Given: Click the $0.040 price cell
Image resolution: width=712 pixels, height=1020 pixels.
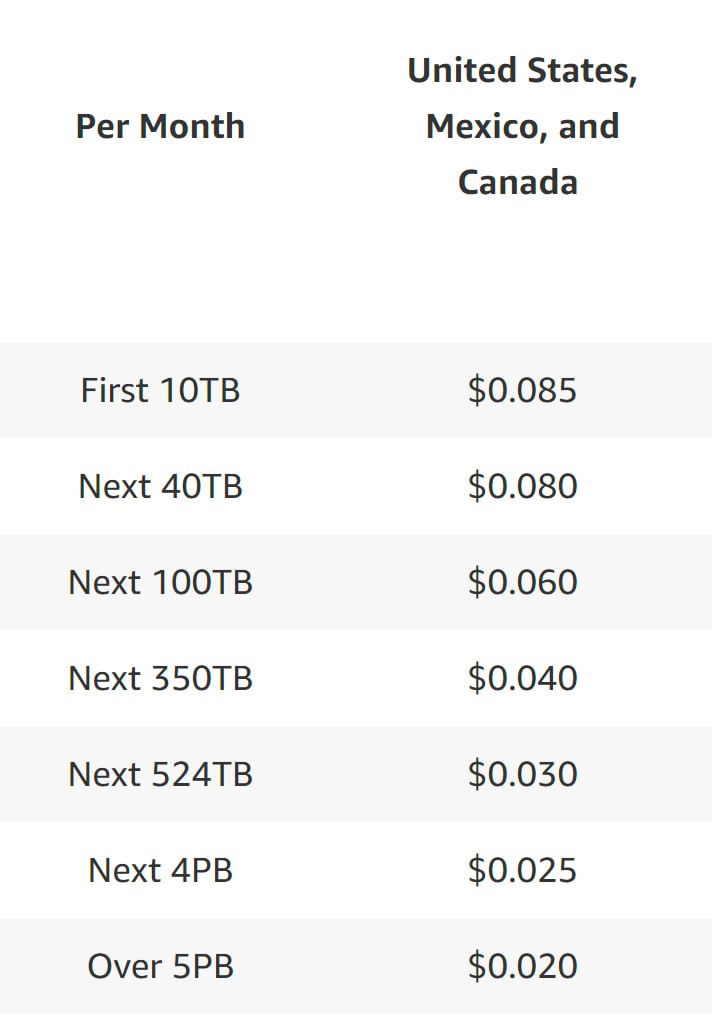Looking at the screenshot, I should (522, 678).
